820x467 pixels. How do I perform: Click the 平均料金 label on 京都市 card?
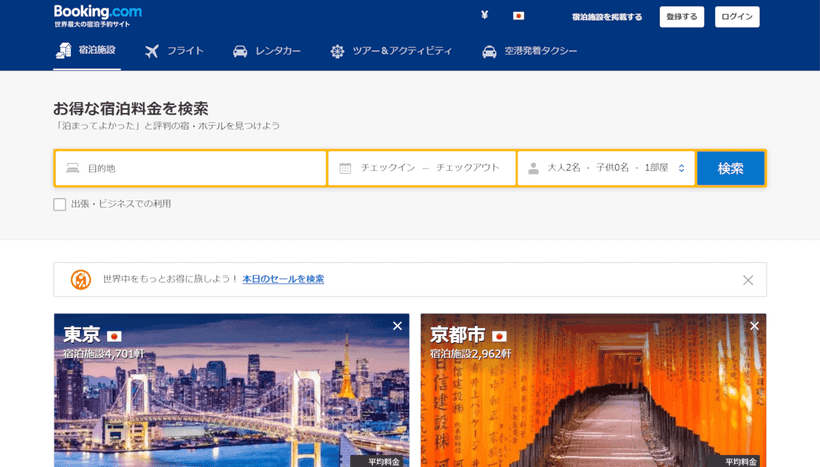pos(741,462)
